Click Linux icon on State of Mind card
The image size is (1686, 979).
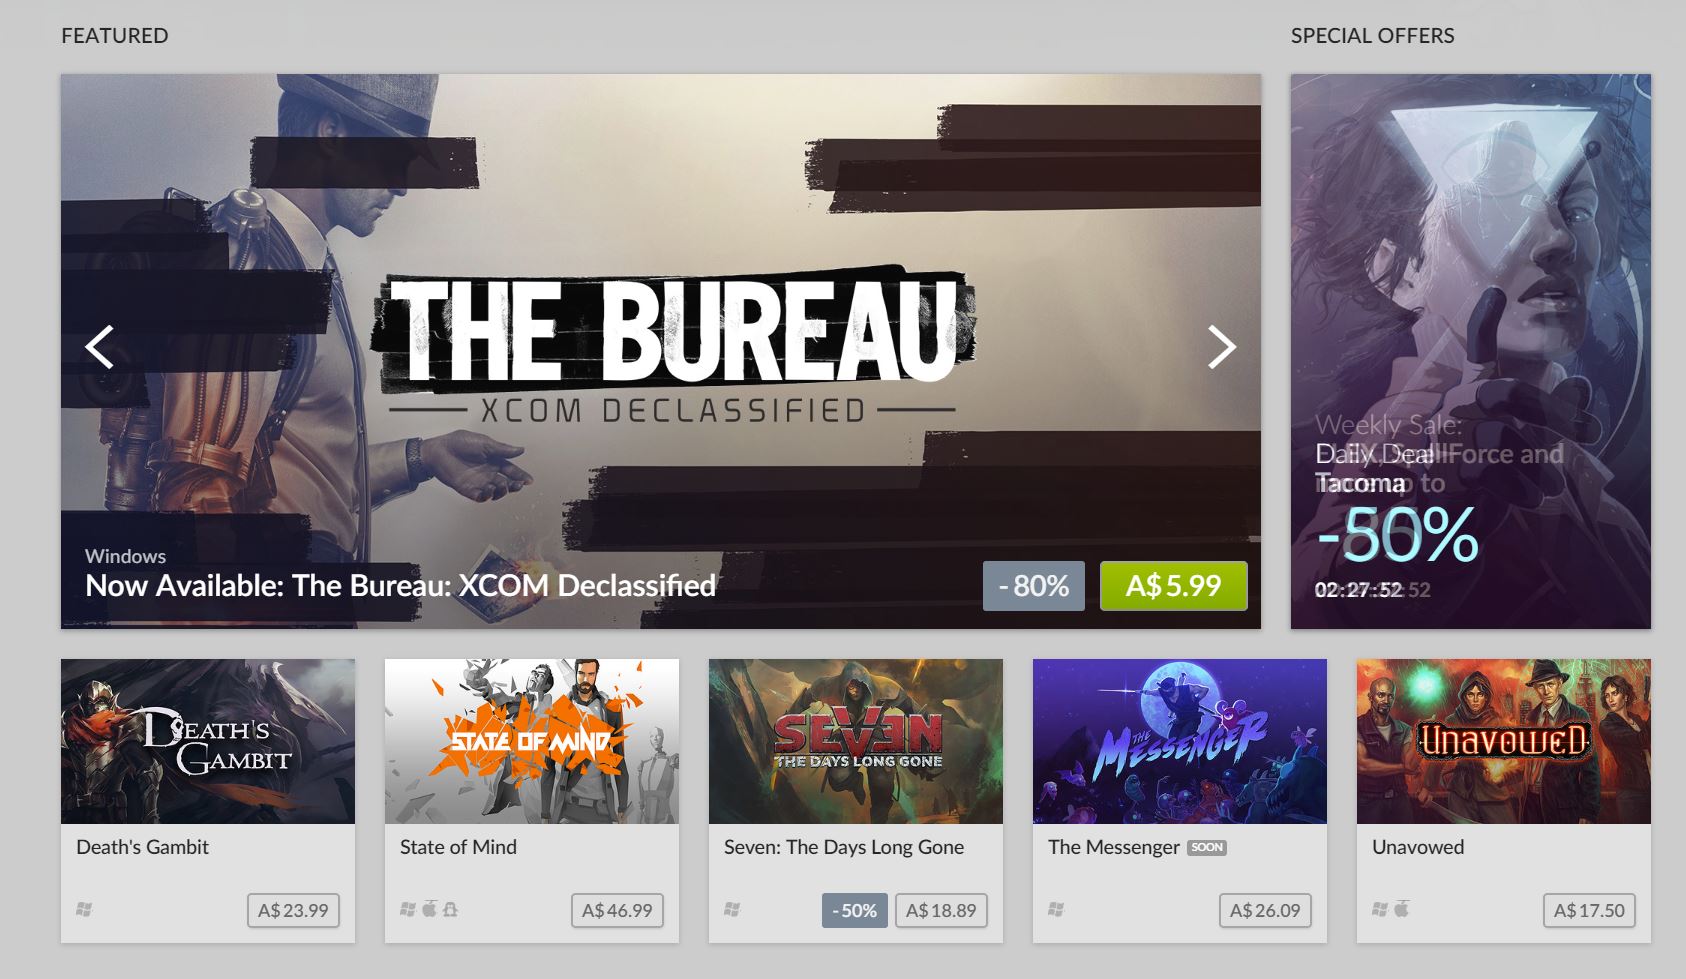click(450, 909)
